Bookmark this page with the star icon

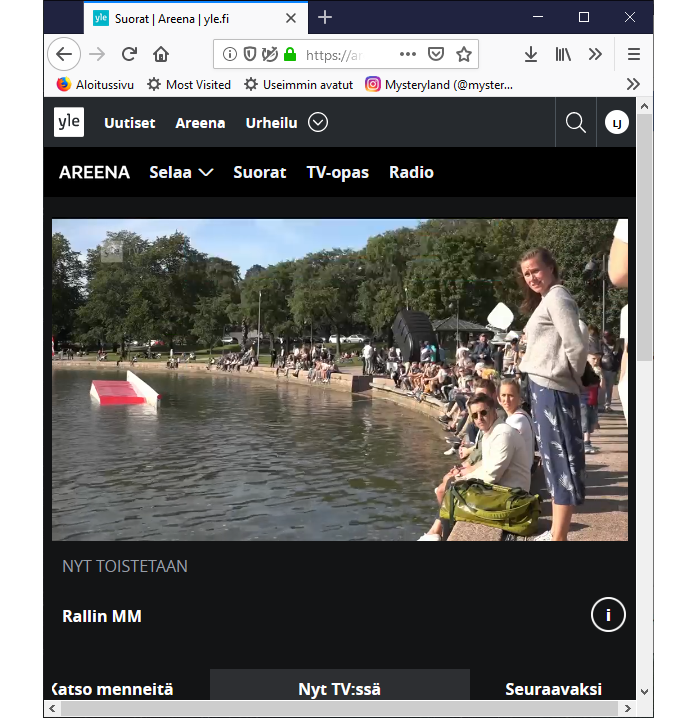point(464,54)
